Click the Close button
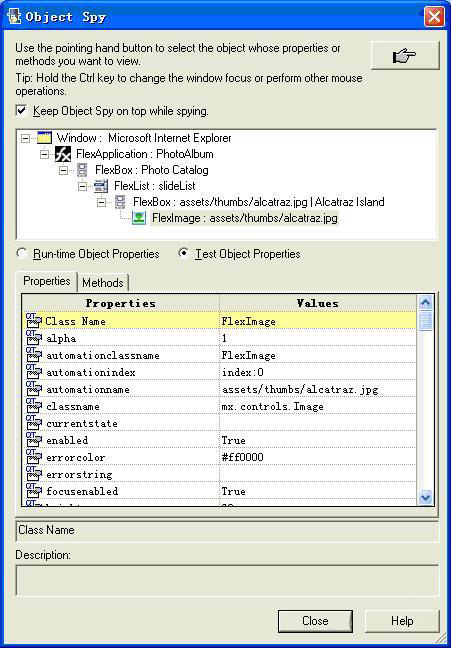This screenshot has width=451, height=648. point(315,621)
